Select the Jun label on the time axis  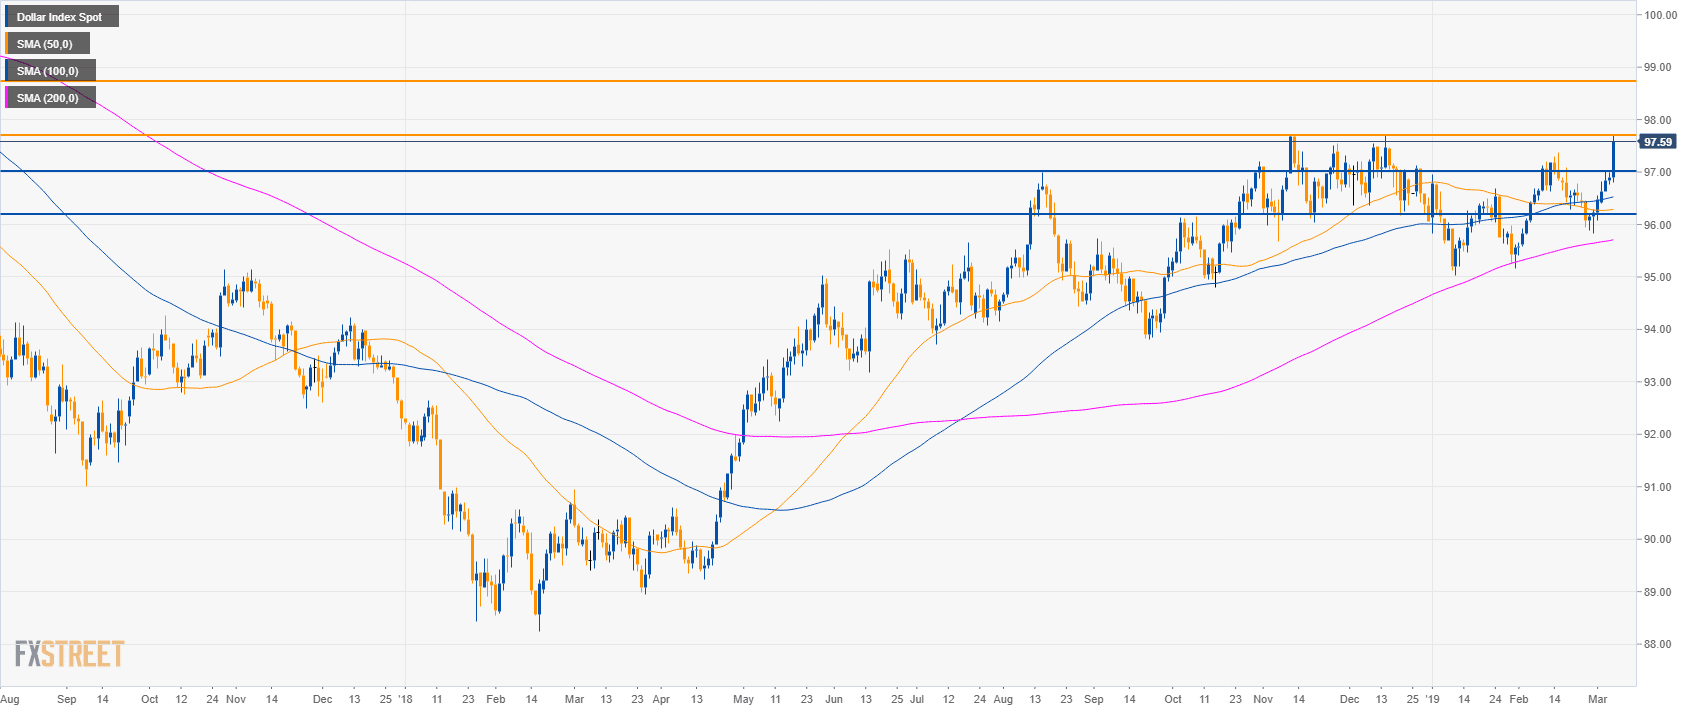coord(834,700)
